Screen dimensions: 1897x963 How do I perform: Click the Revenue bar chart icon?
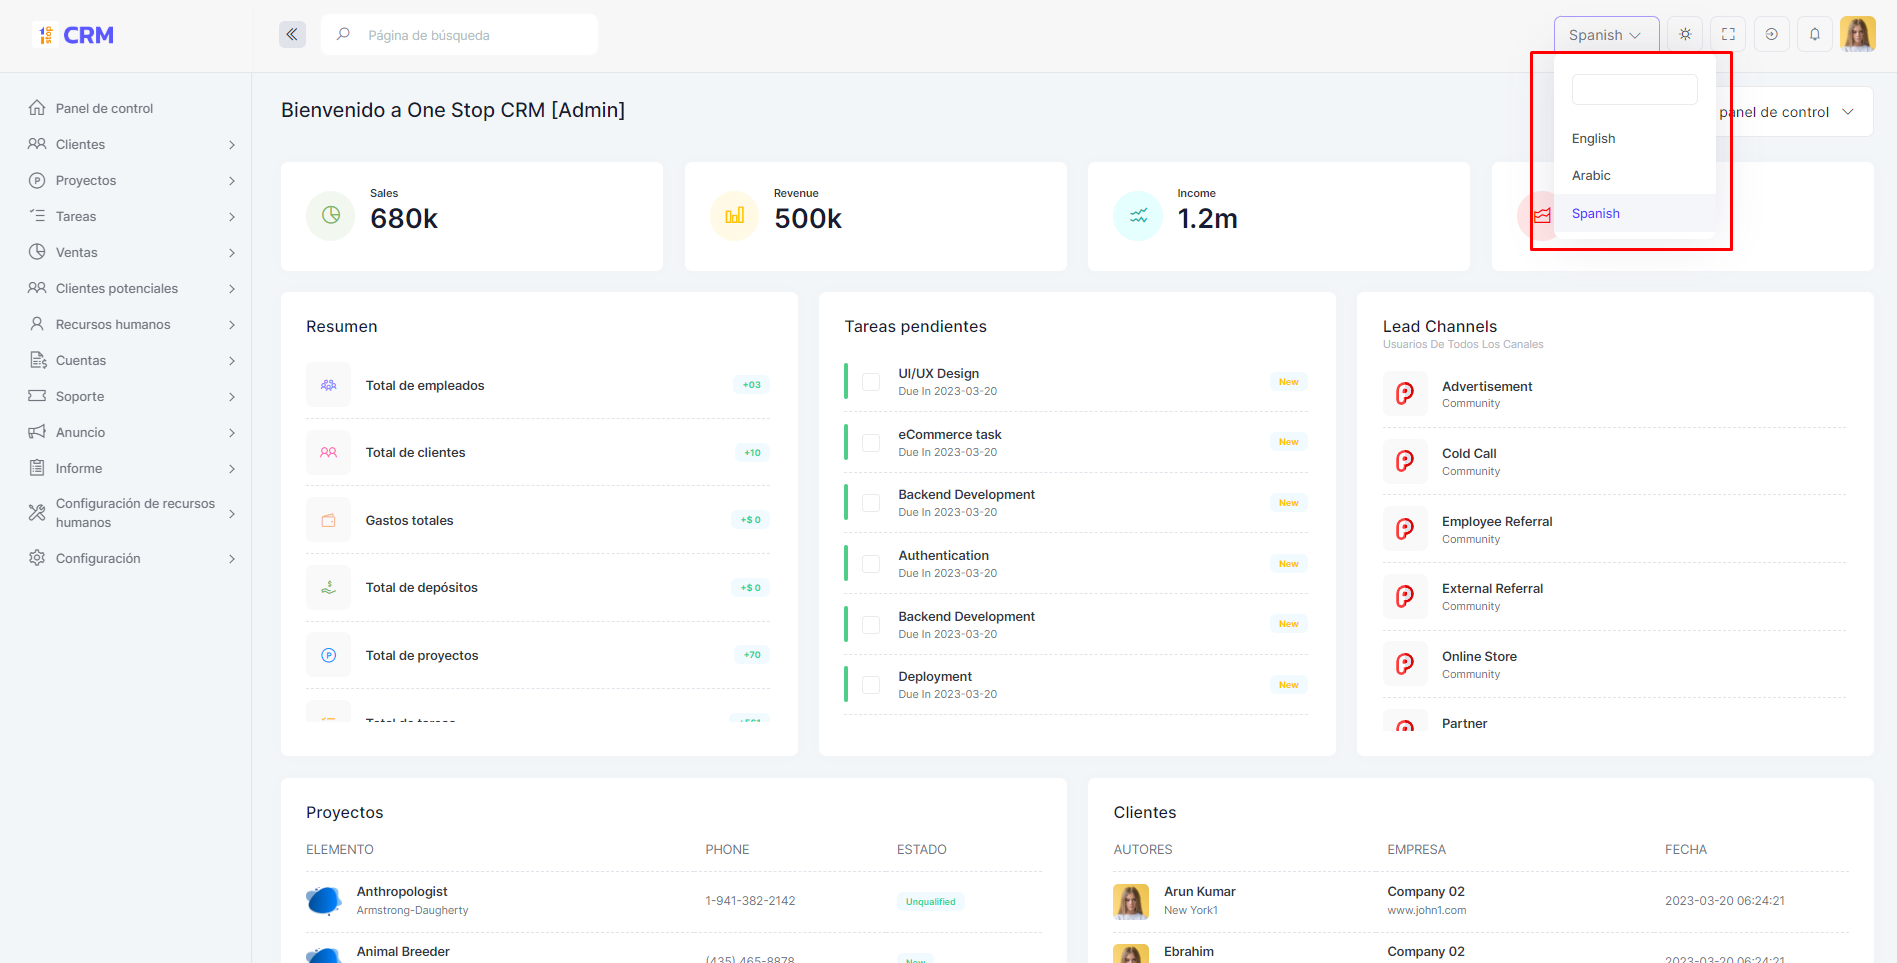coord(734,215)
